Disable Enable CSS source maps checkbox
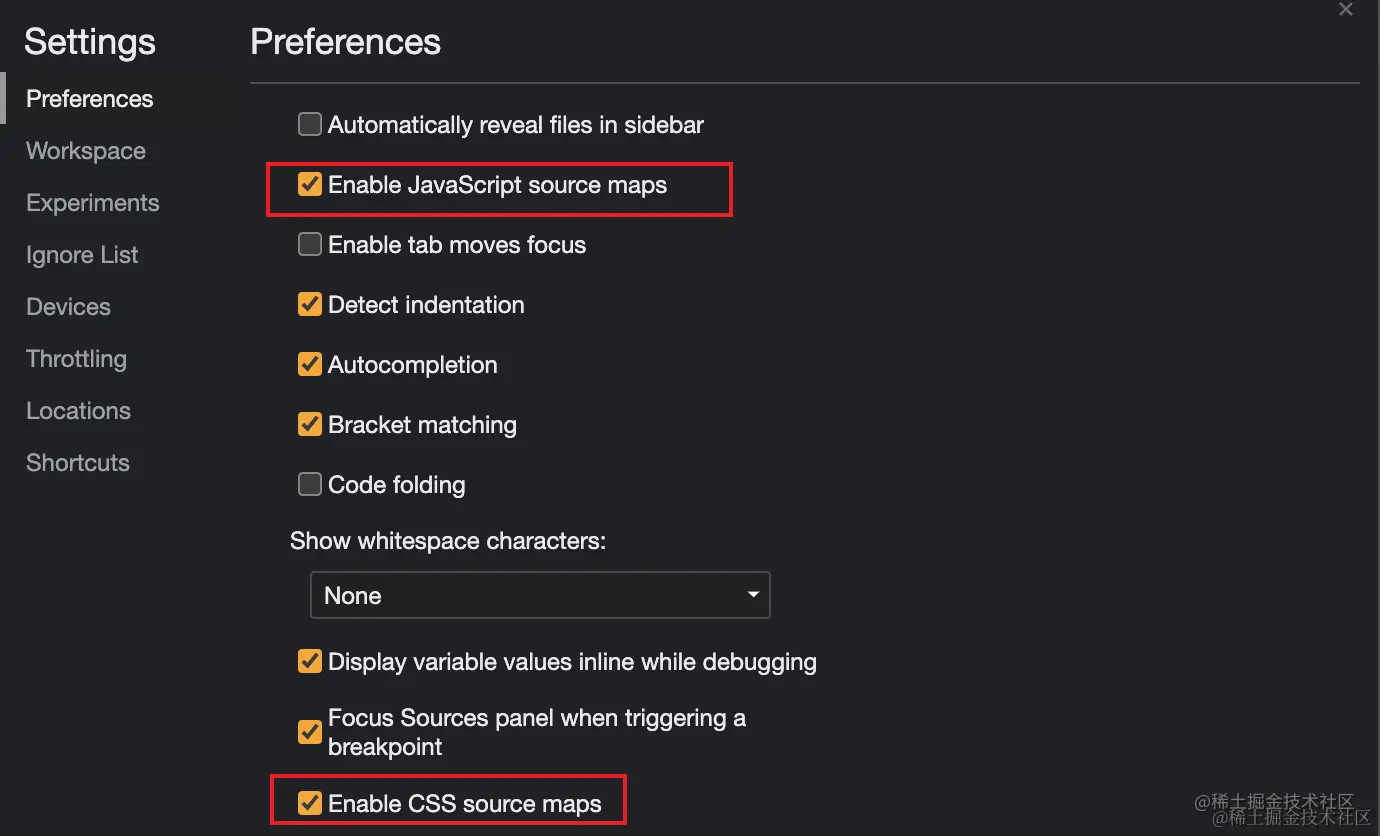The image size is (1380, 836). click(x=310, y=803)
